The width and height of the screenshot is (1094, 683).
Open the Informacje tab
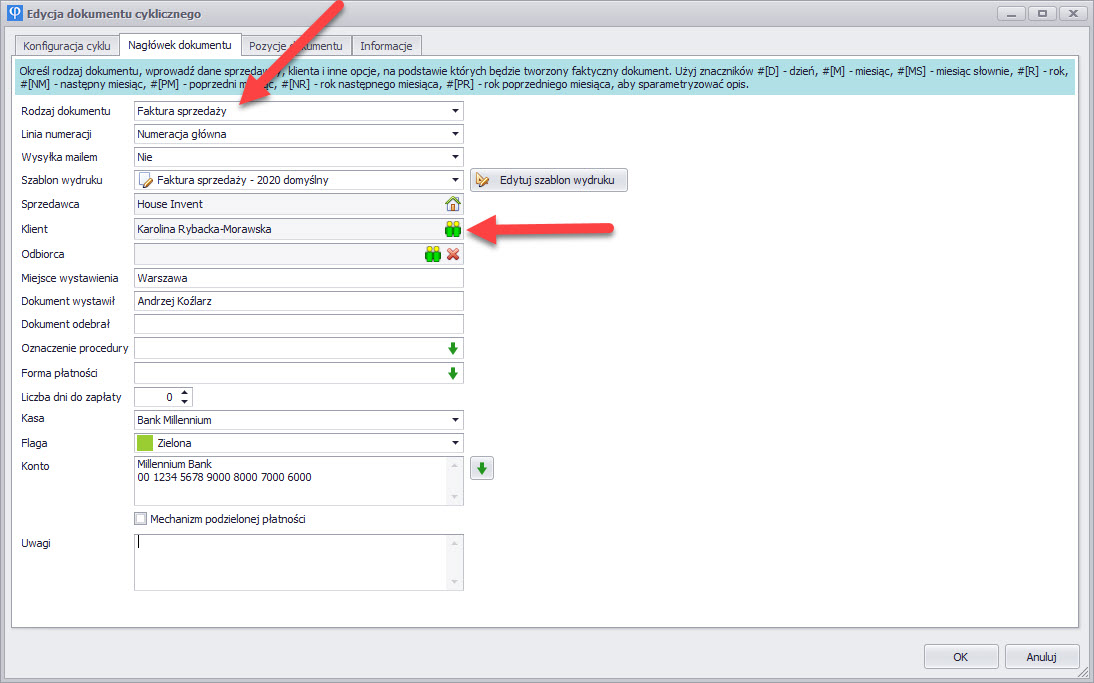coord(388,46)
